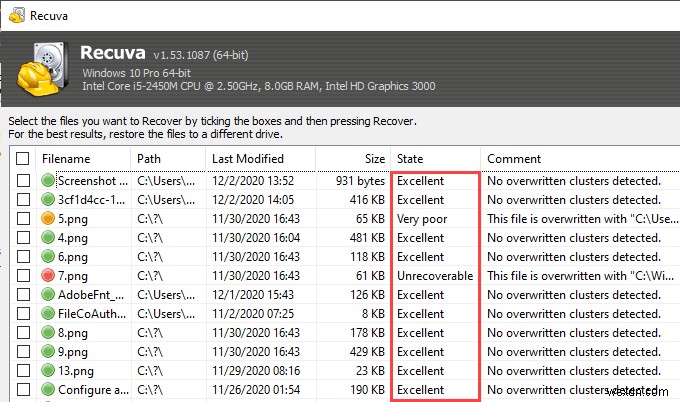Tick checkbox for 7.png row
This screenshot has height=402, width=680.
coord(23,276)
